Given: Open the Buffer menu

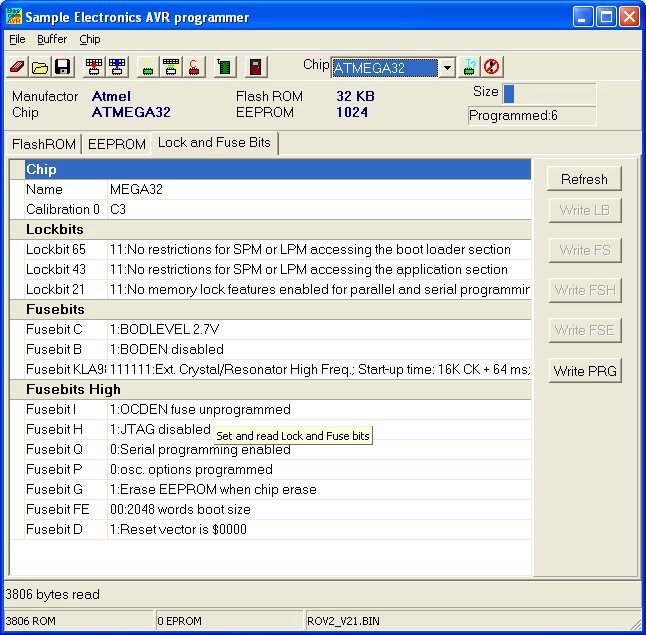Looking at the screenshot, I should coord(52,39).
